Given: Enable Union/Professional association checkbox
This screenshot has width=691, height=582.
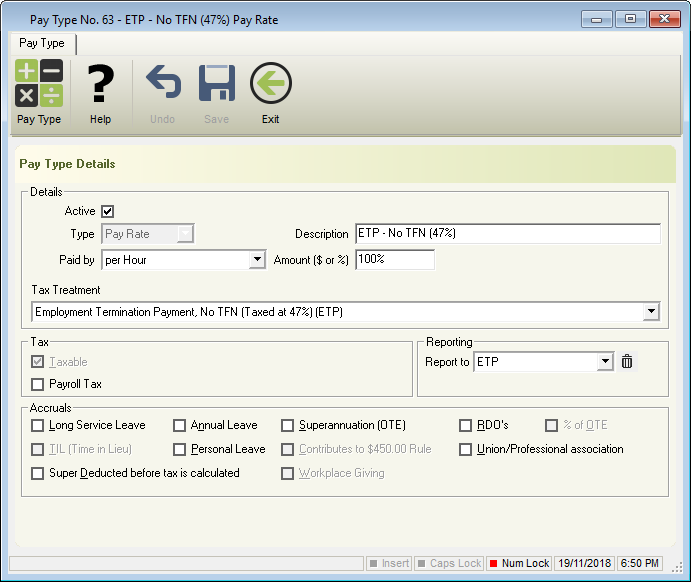Looking at the screenshot, I should pos(465,449).
